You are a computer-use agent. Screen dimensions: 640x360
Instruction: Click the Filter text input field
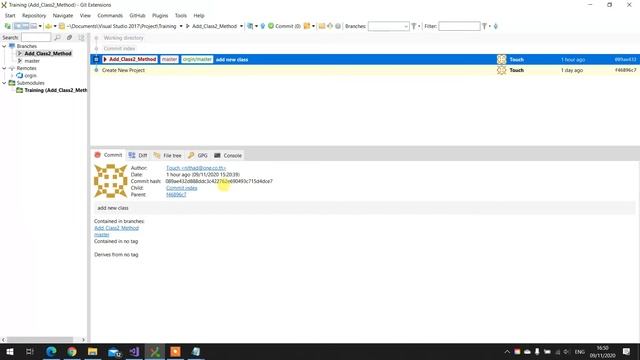pos(459,26)
